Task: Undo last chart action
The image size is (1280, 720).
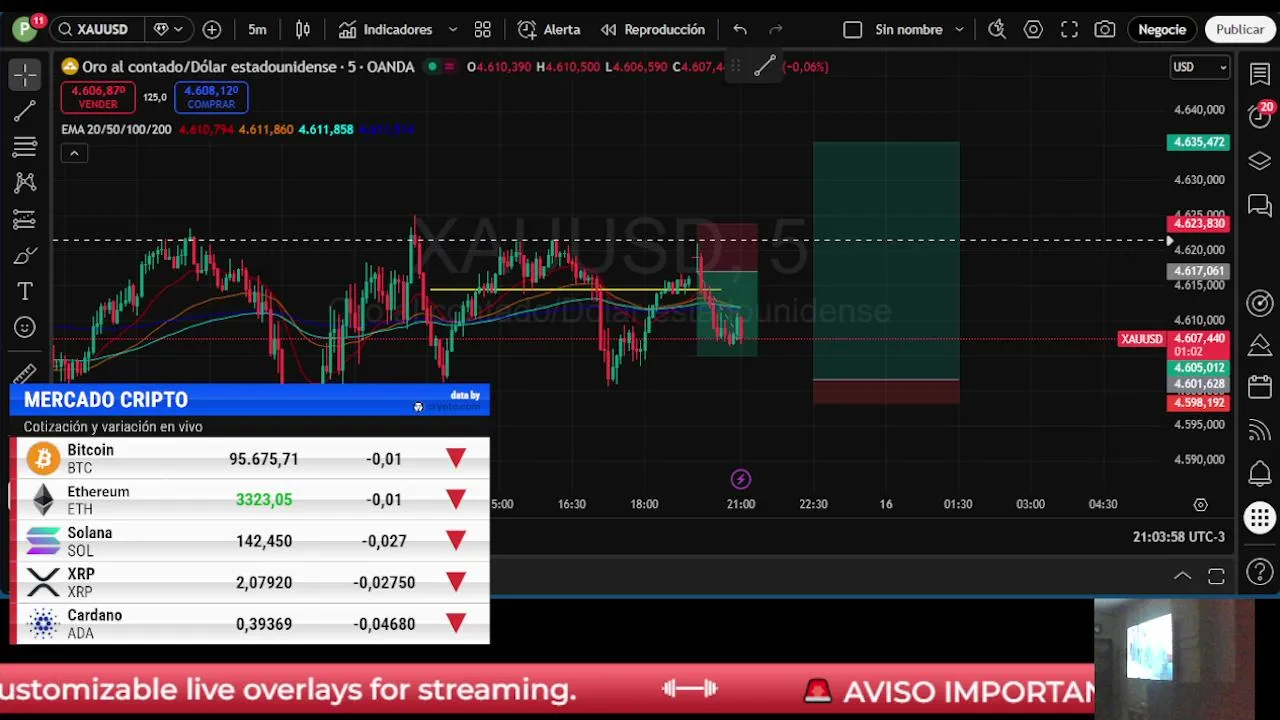Action: tap(740, 29)
